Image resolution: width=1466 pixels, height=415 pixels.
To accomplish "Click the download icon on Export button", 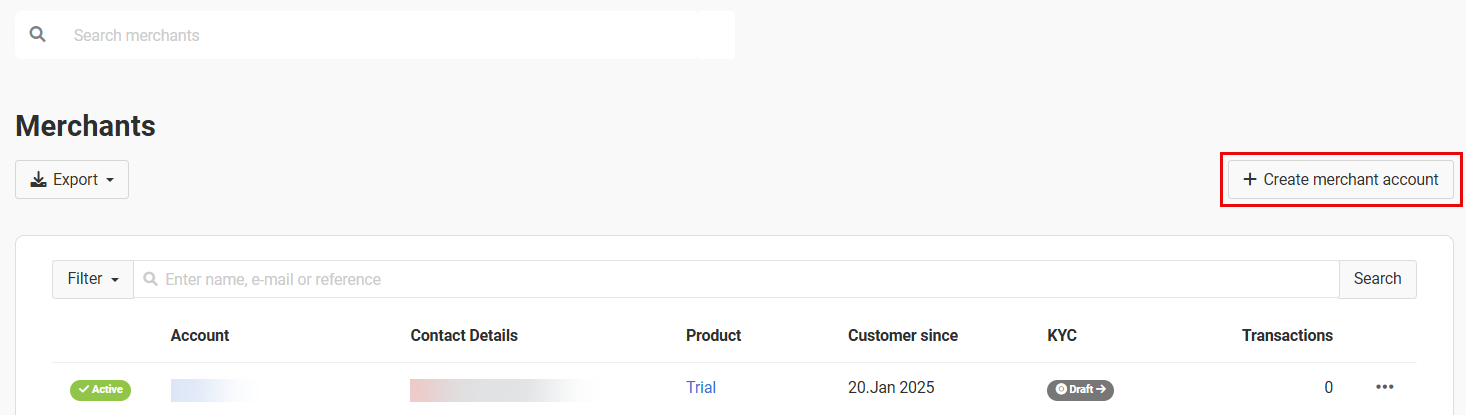I will 39,180.
